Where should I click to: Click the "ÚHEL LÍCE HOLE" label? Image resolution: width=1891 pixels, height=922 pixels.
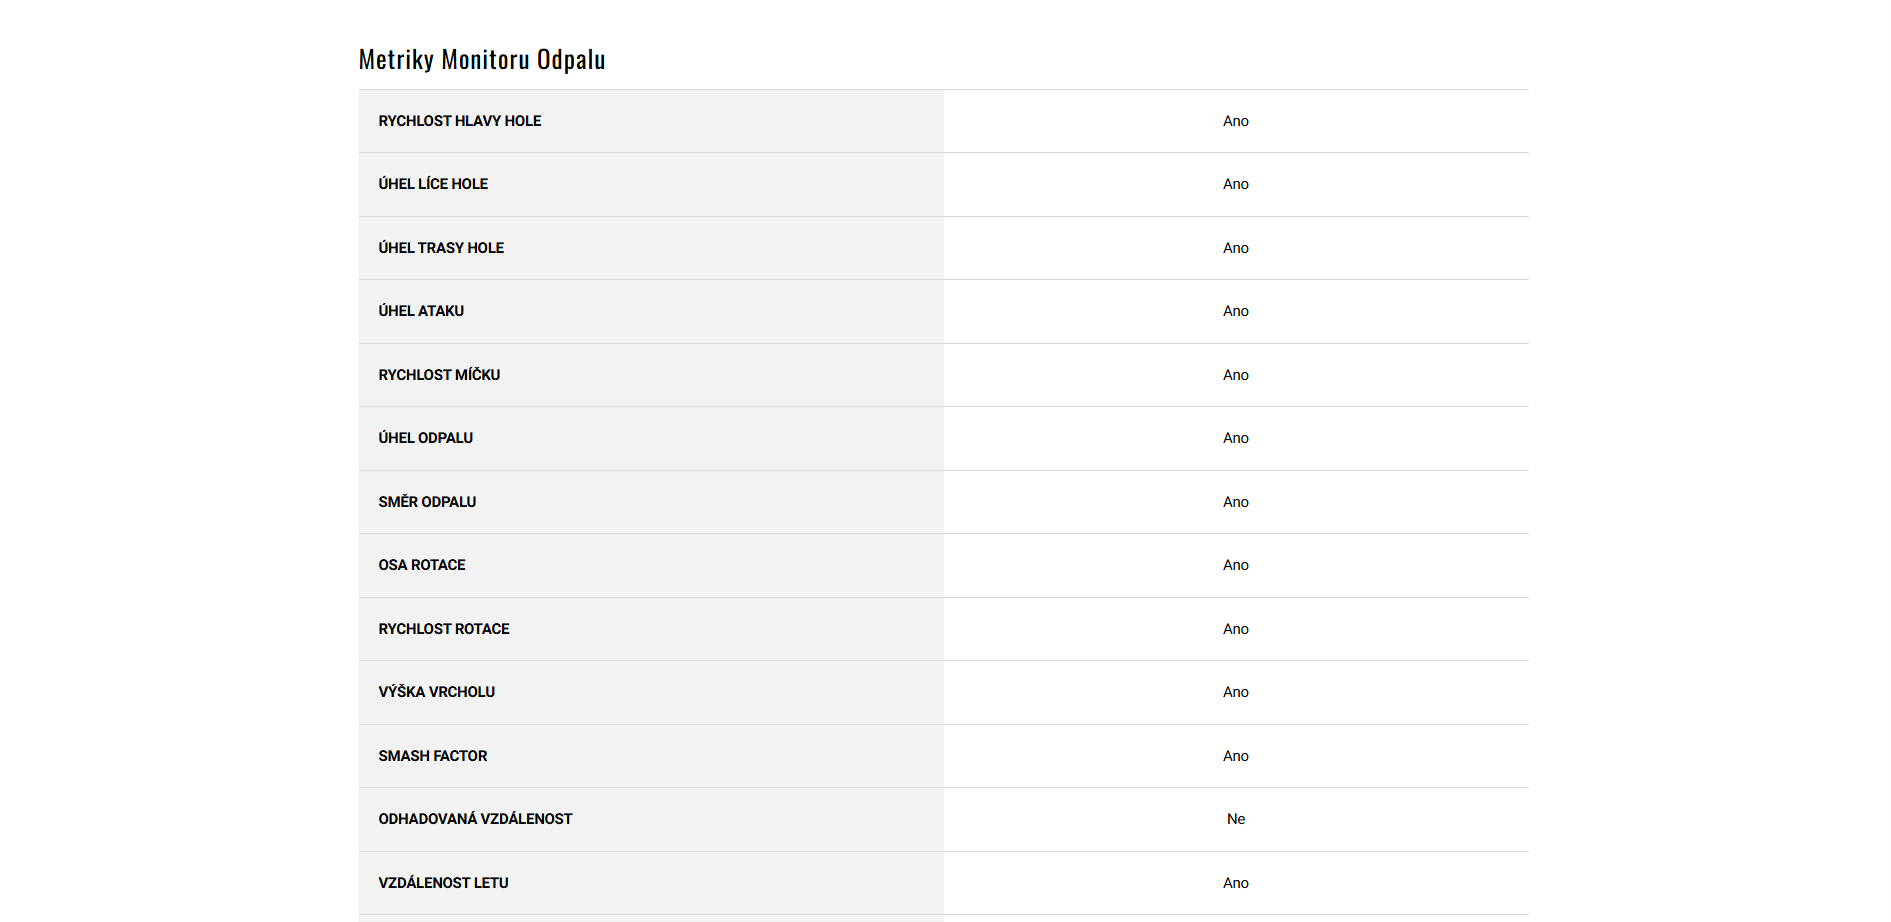point(433,184)
